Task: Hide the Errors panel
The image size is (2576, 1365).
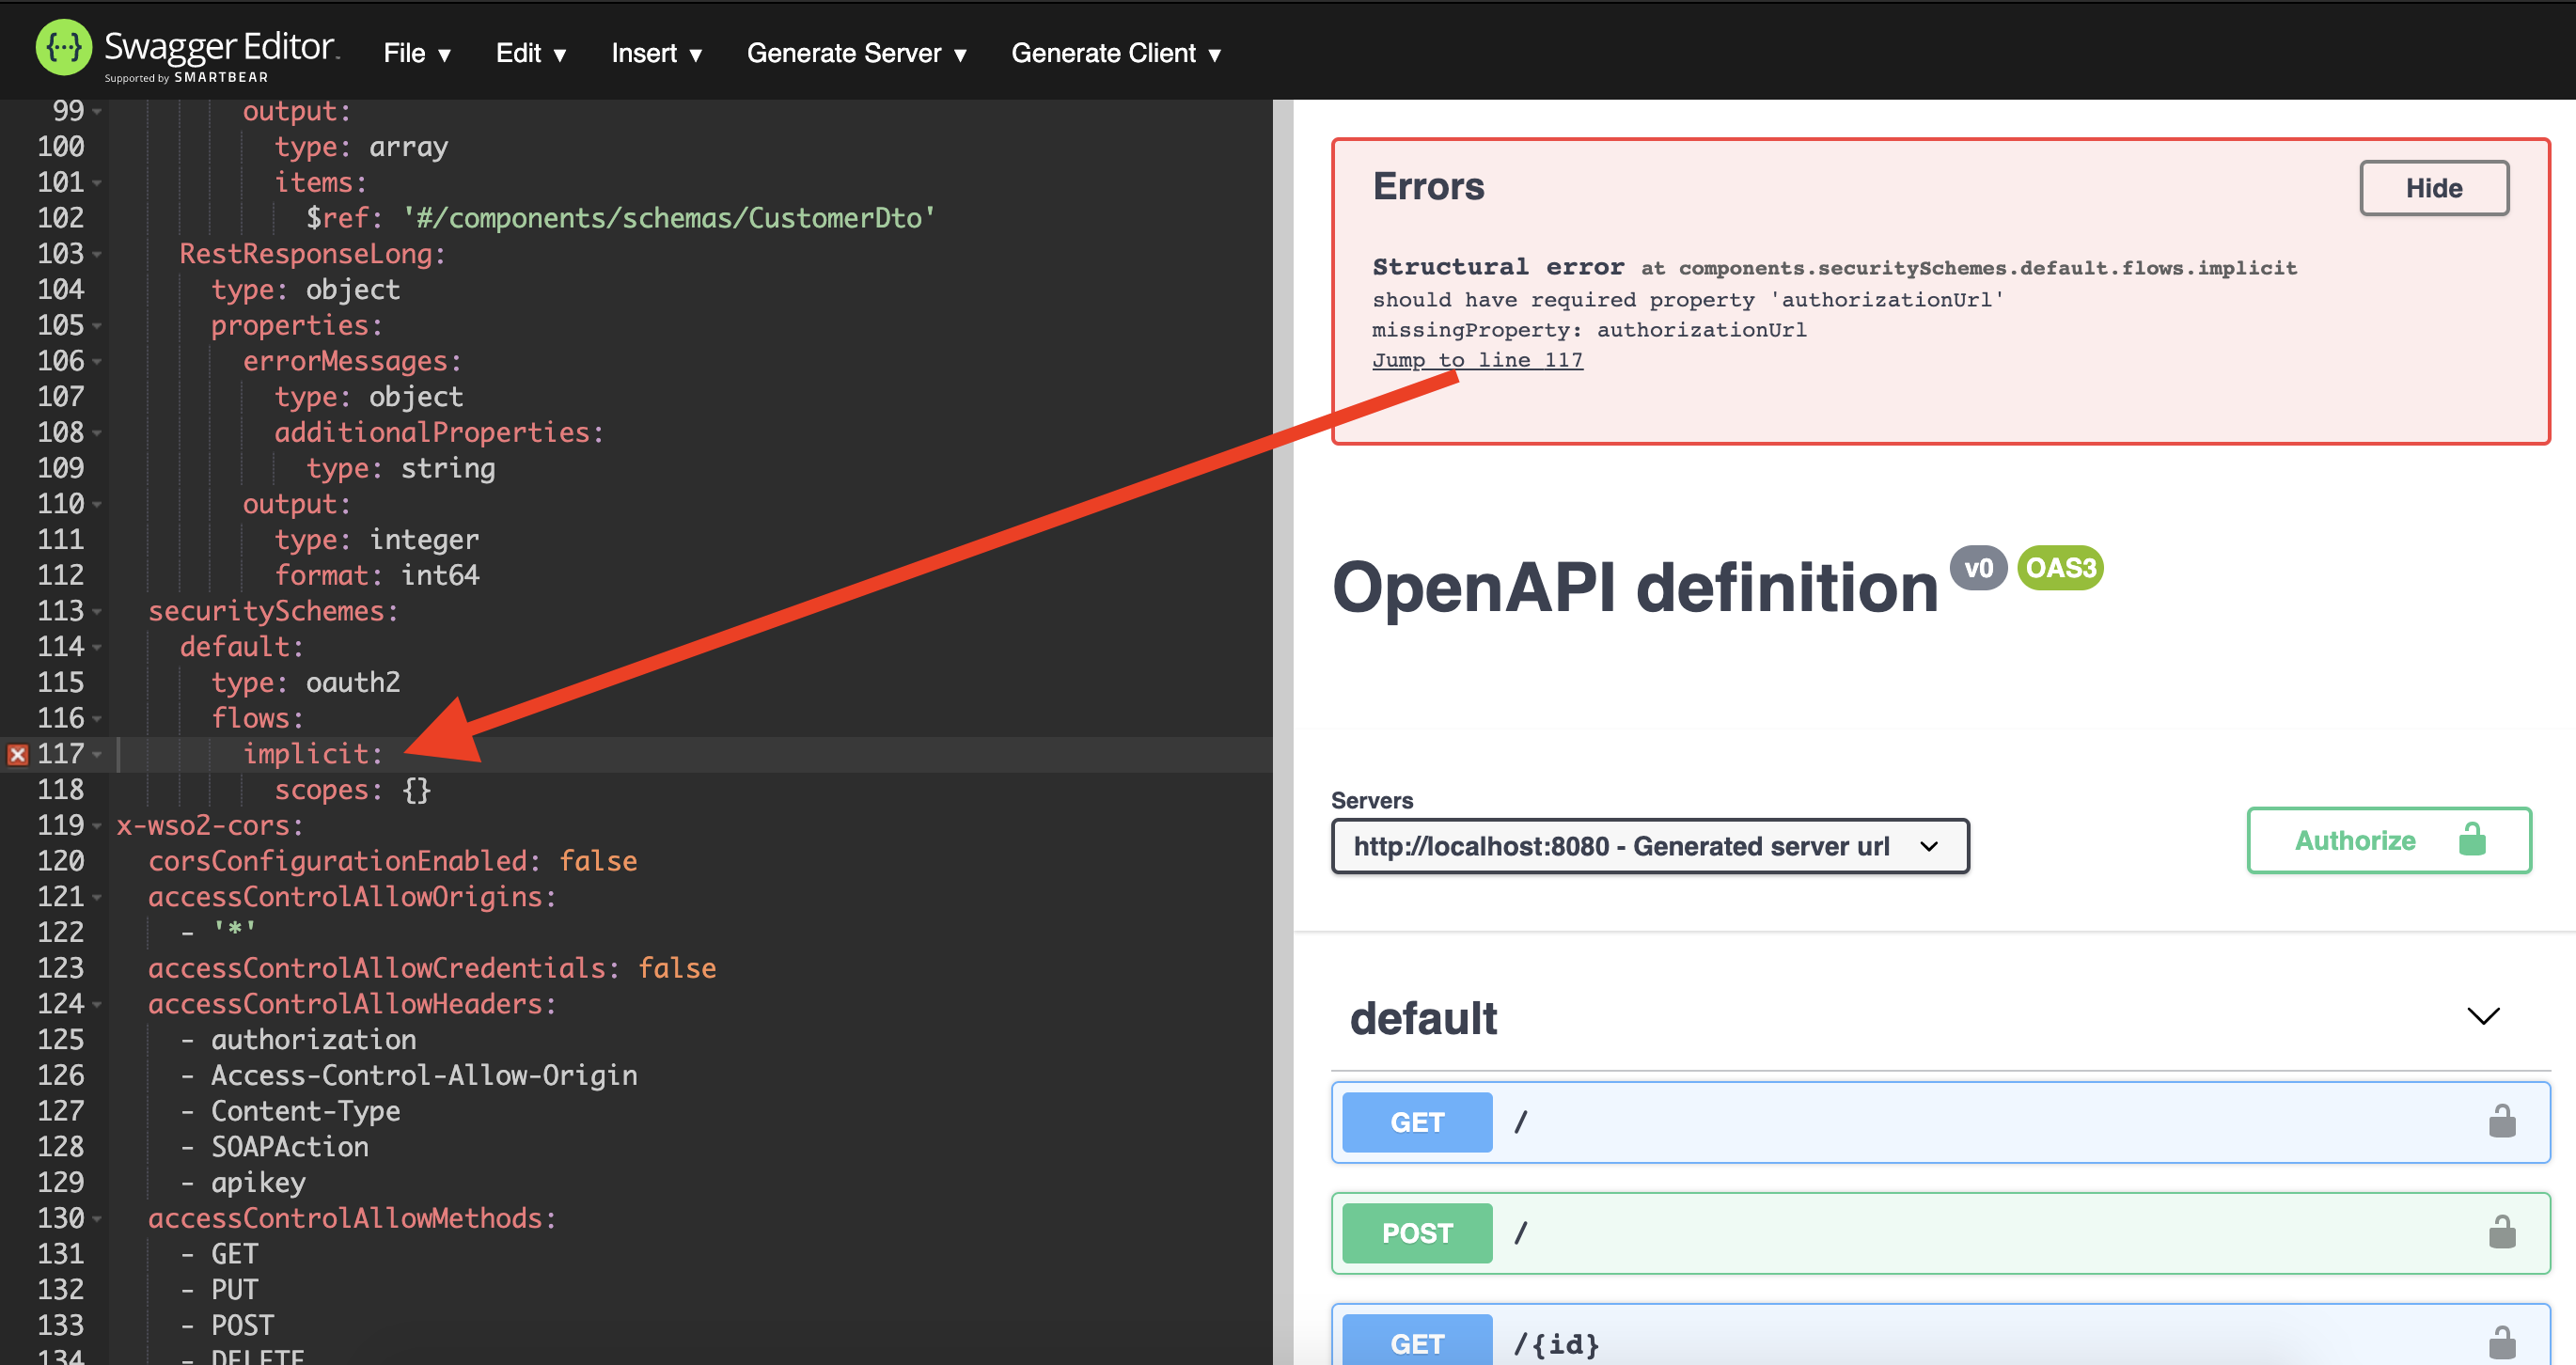Action: (2433, 188)
